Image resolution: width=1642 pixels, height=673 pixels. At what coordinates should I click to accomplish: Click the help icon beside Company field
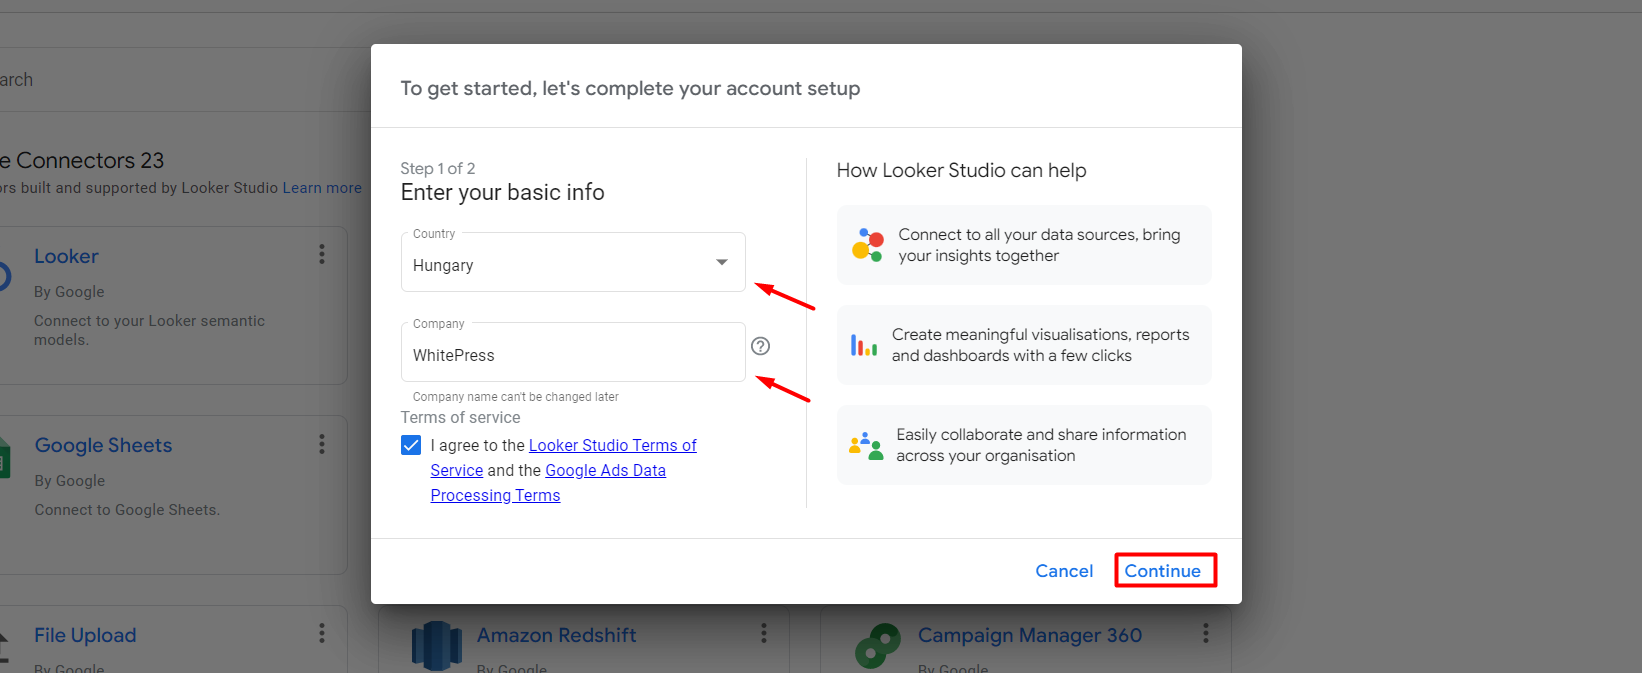point(761,346)
